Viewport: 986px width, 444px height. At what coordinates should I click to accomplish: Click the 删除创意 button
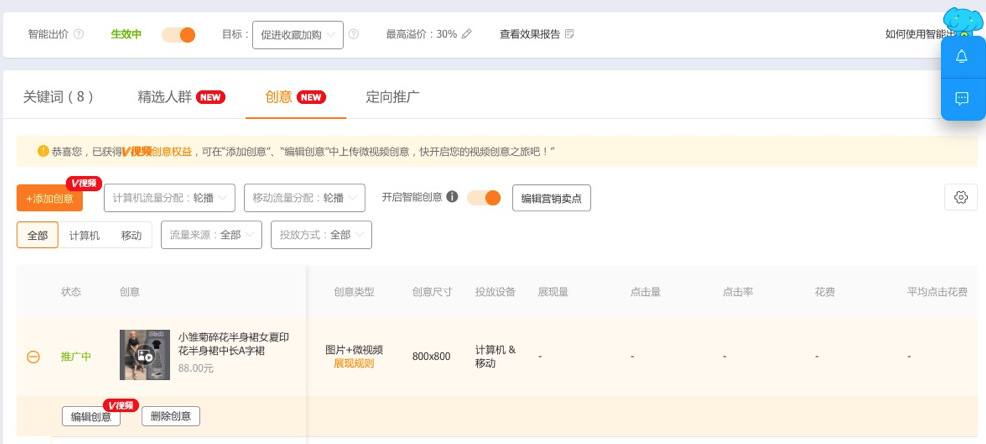(171, 416)
